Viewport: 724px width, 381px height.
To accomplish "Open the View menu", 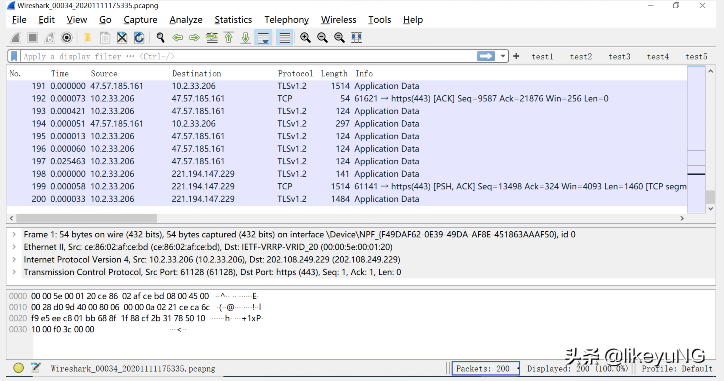I will 77,20.
